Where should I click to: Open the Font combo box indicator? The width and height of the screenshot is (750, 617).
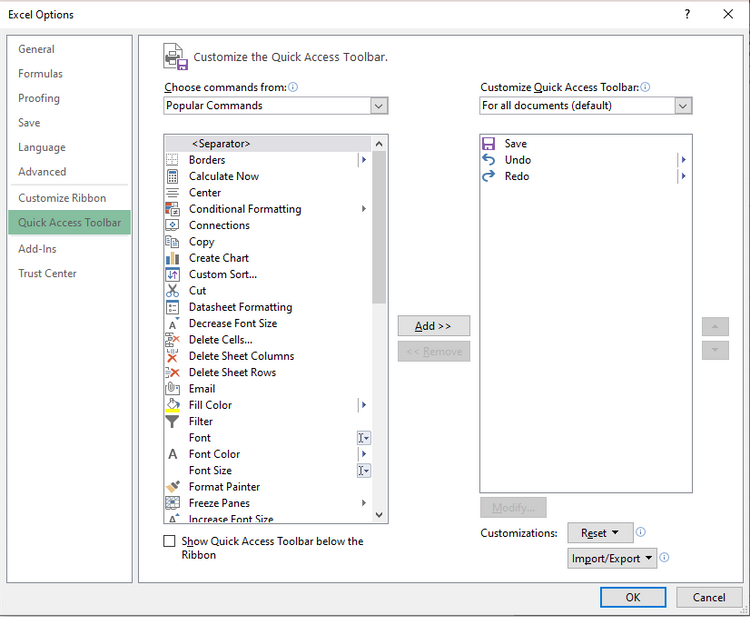364,438
